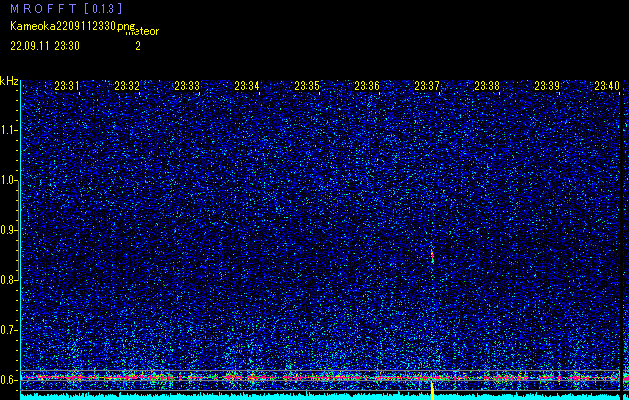Click the 23:40 time label
Viewport: 629px width, 400px height.
607,86
